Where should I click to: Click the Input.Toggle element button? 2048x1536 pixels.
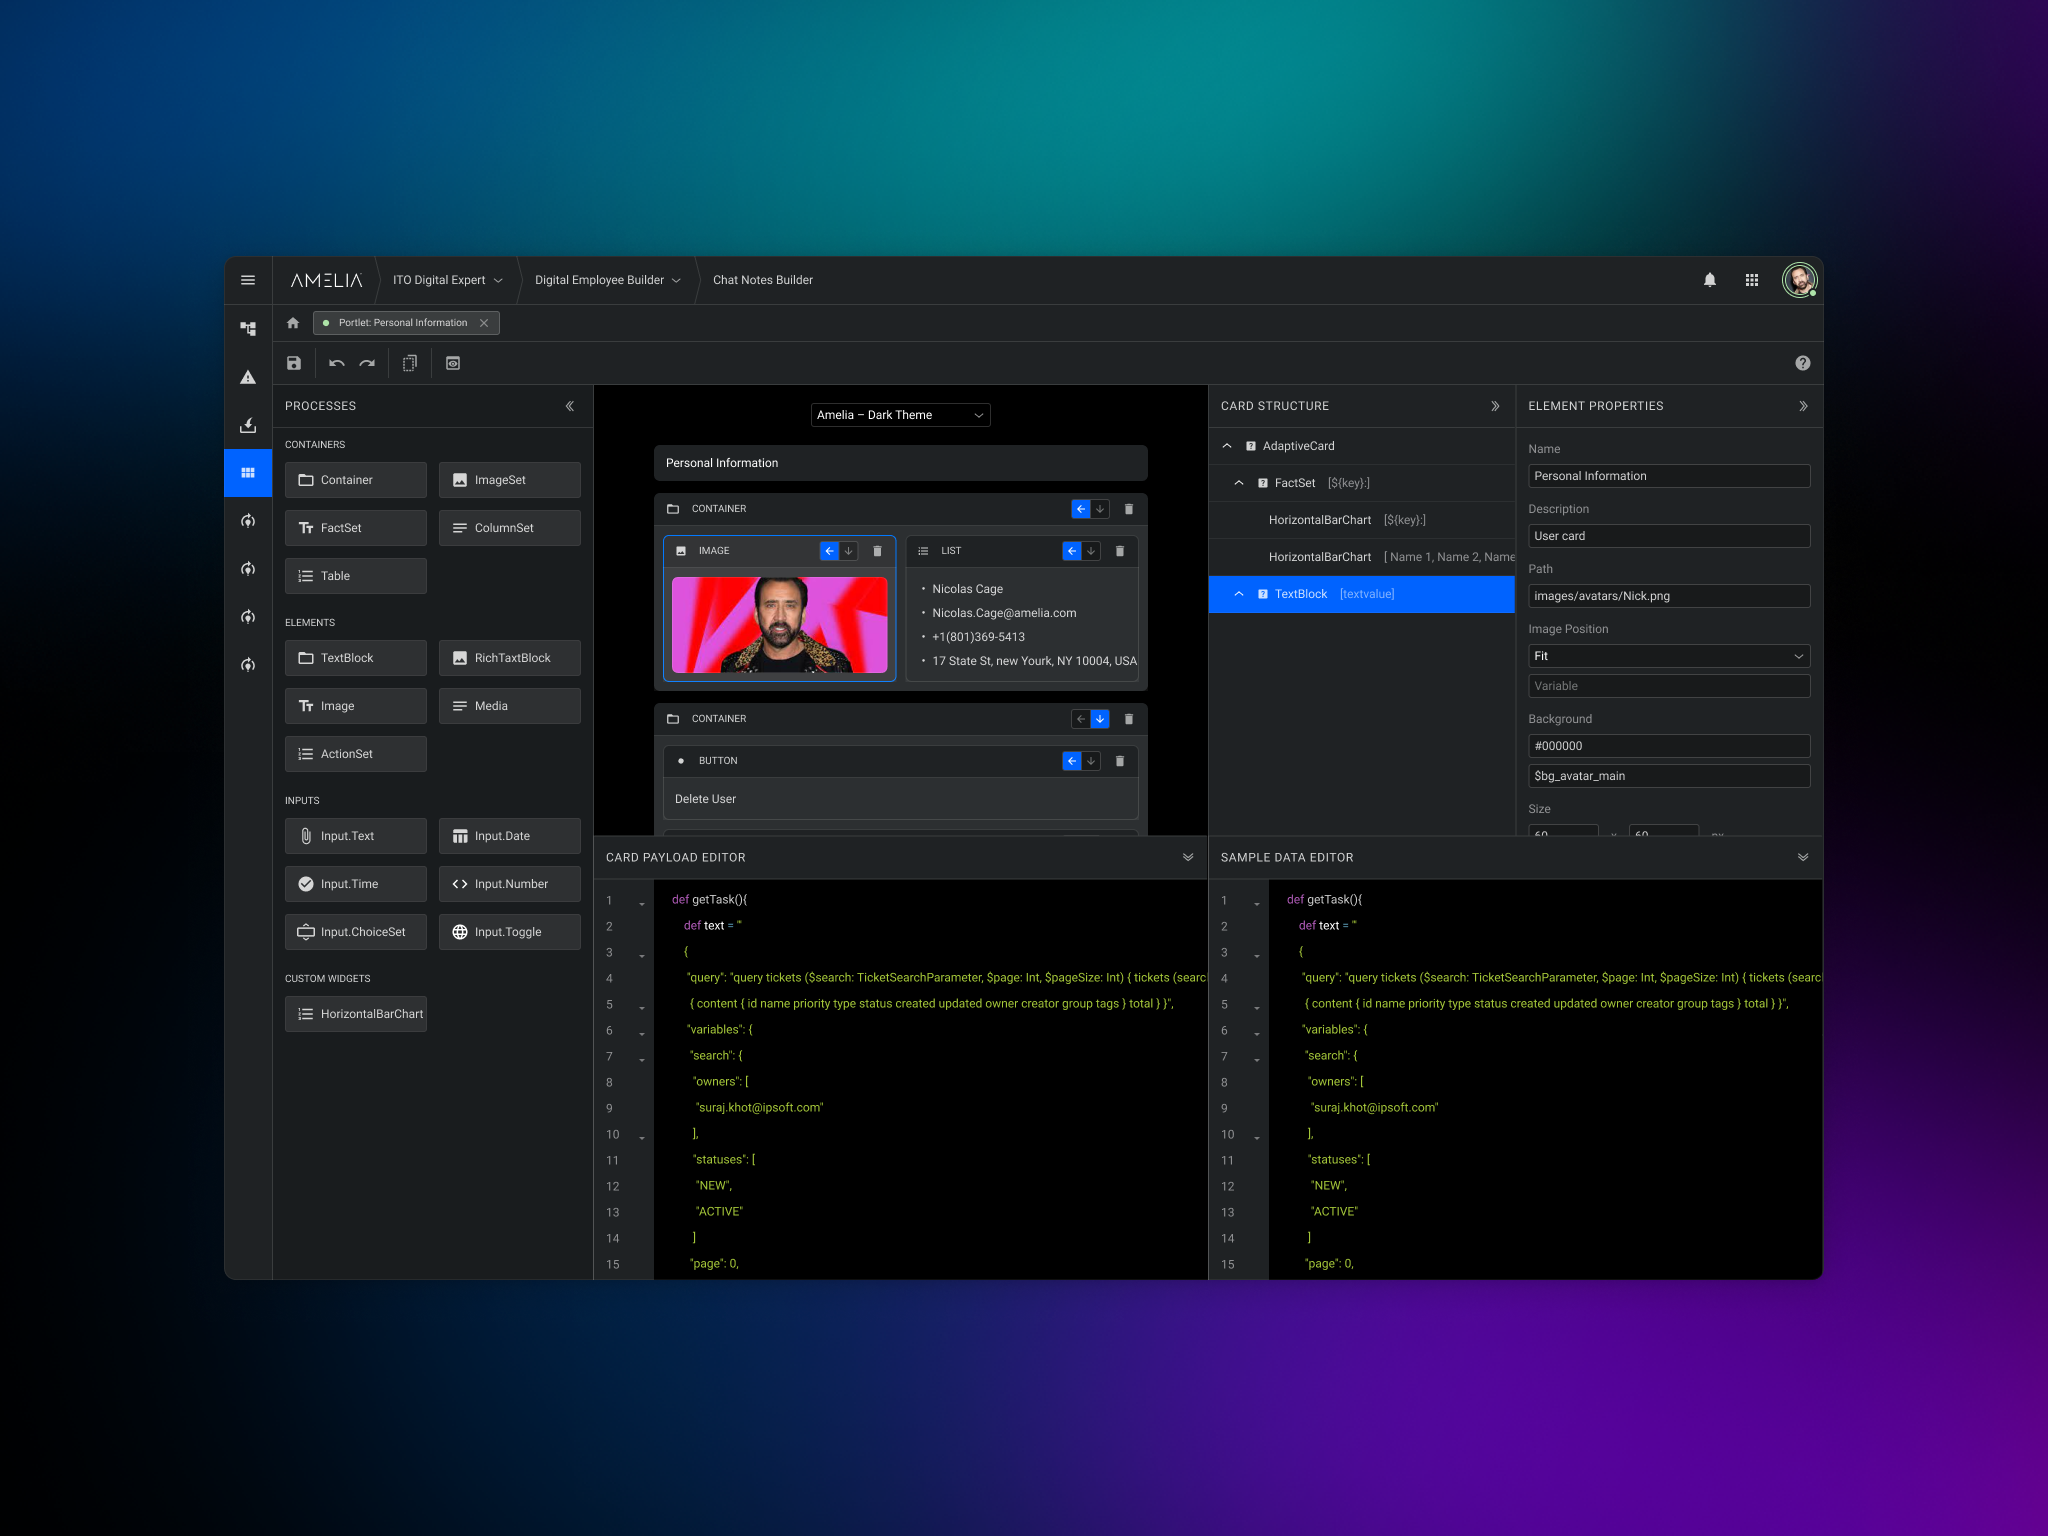509,932
